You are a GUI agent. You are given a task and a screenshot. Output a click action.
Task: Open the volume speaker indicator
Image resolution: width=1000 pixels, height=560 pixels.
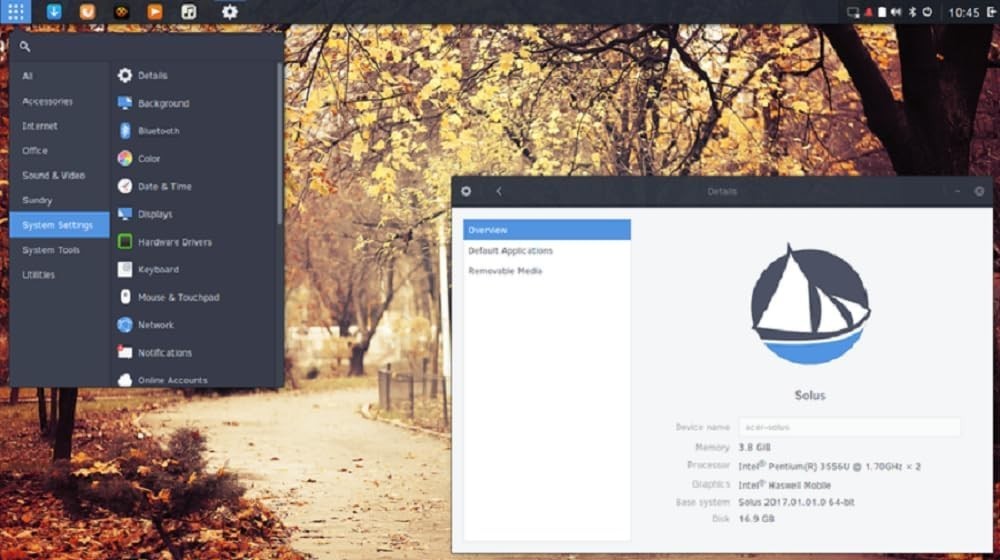(896, 12)
